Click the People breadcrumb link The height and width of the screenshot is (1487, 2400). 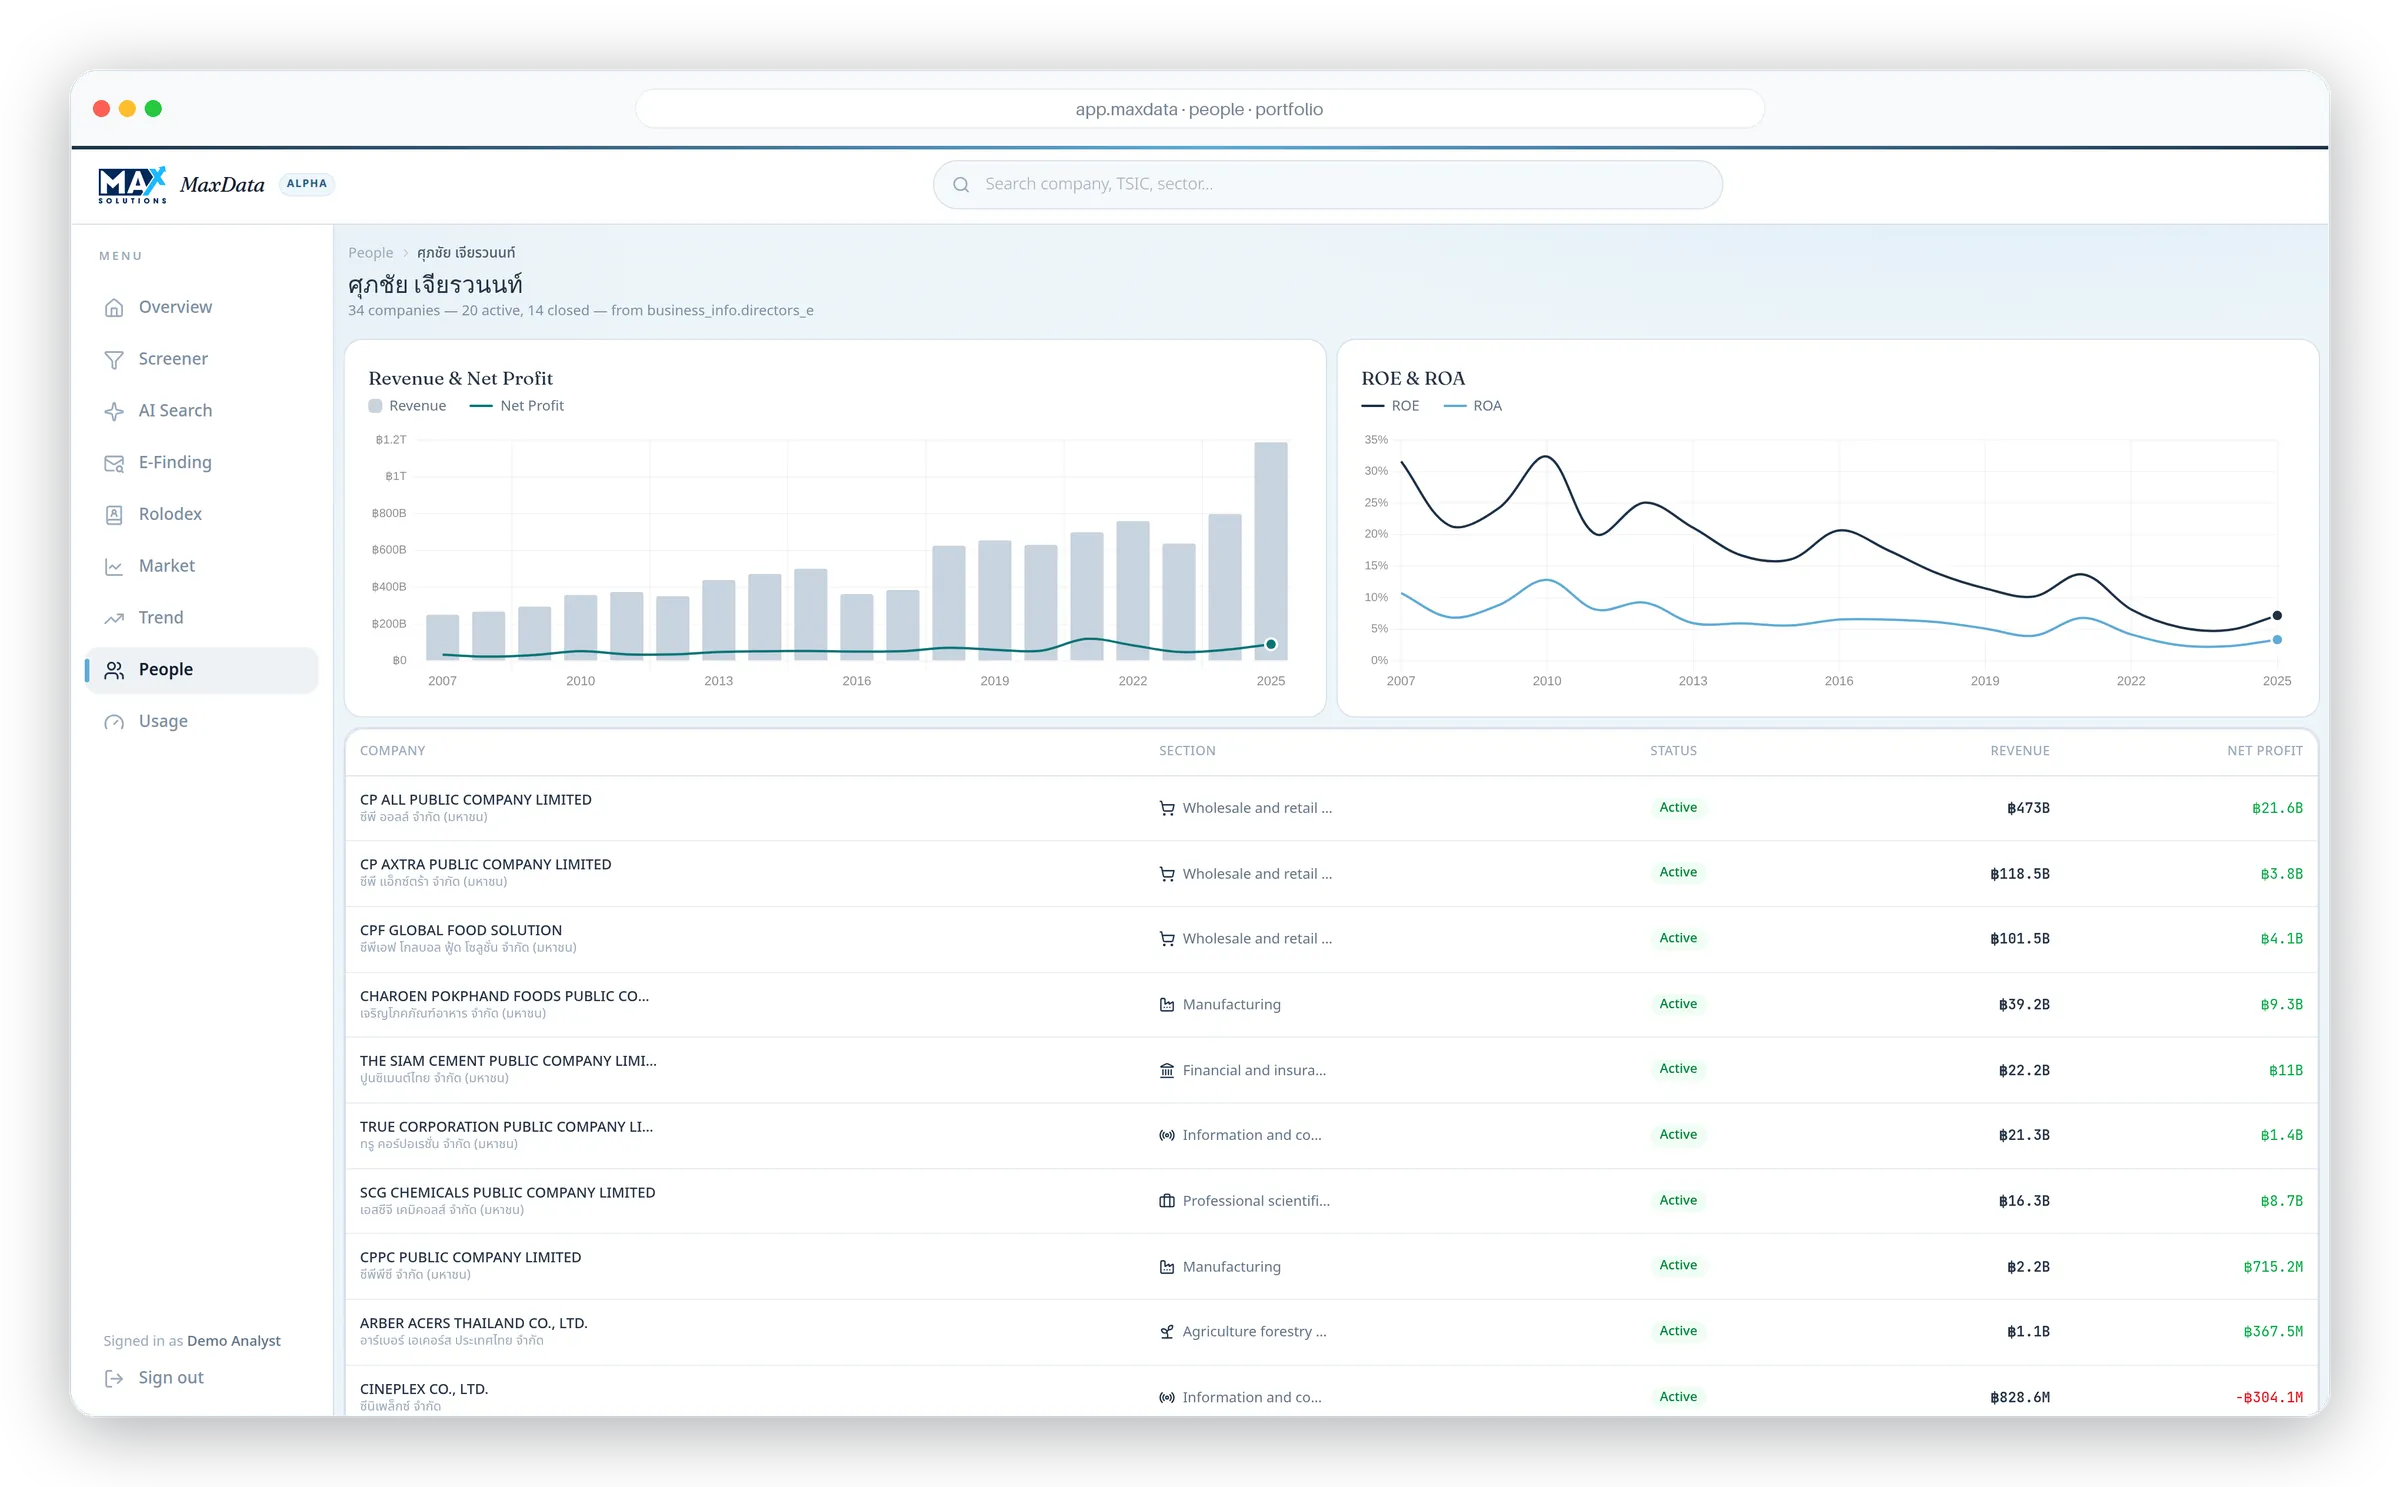[370, 253]
